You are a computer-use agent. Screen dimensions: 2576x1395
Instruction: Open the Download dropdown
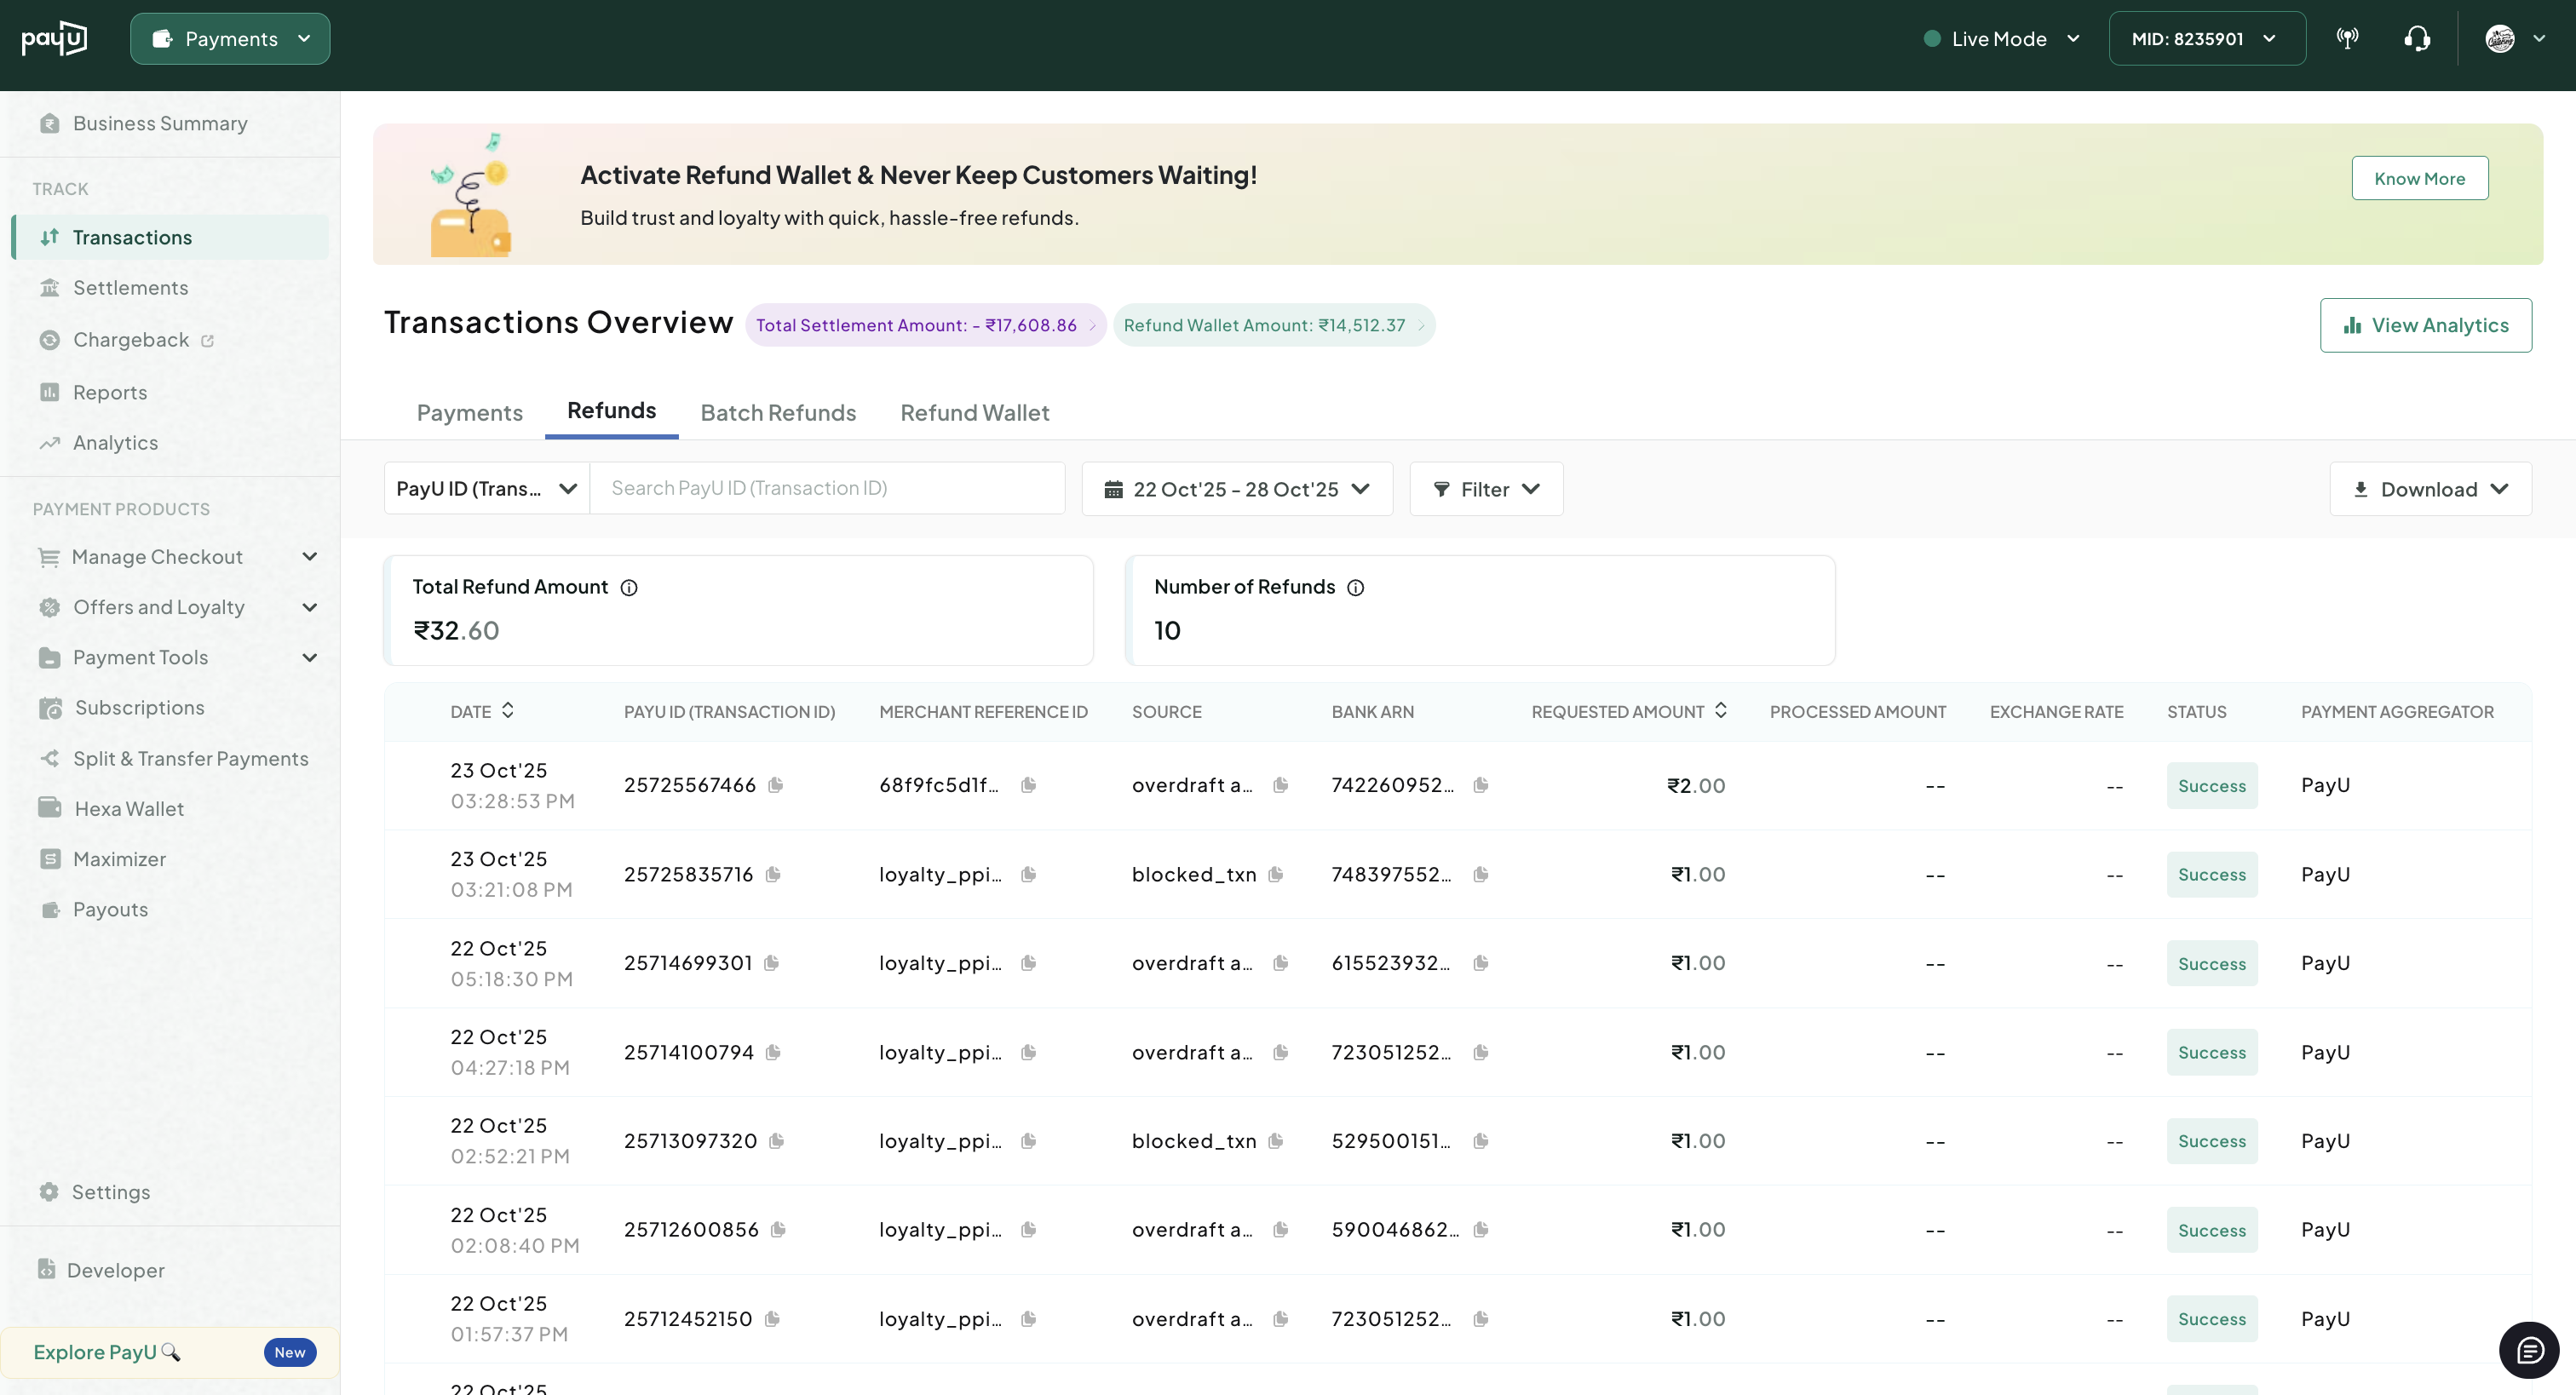coord(2430,489)
